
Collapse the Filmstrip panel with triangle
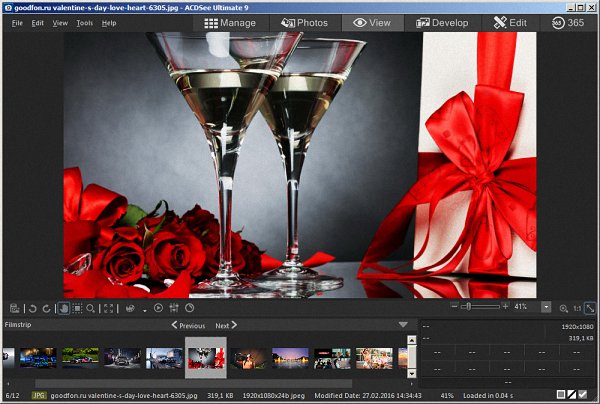403,325
